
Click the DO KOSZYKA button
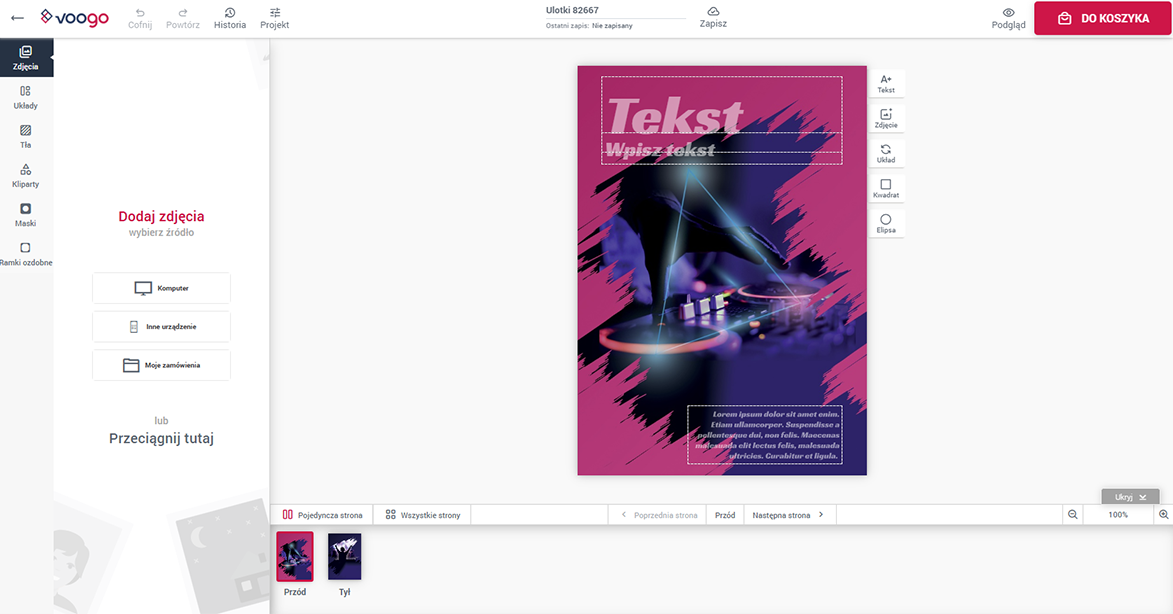1103,18
